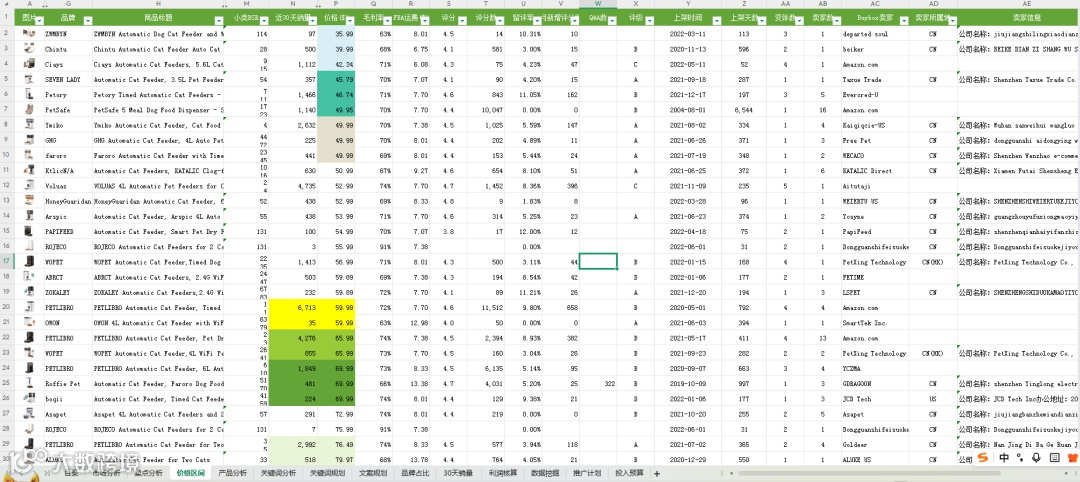Select the brand cell 'HoneyGuaridan'
Image resolution: width=1080 pixels, height=482 pixels.
tap(68, 201)
